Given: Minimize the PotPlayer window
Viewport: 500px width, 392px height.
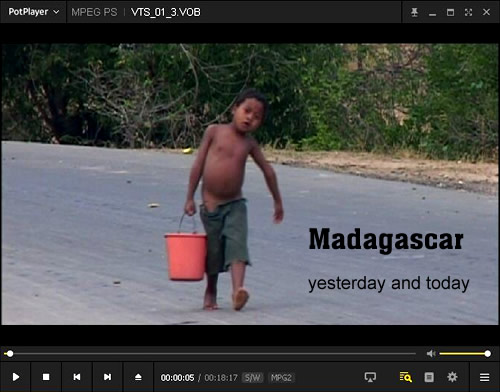Looking at the screenshot, I should 432,13.
